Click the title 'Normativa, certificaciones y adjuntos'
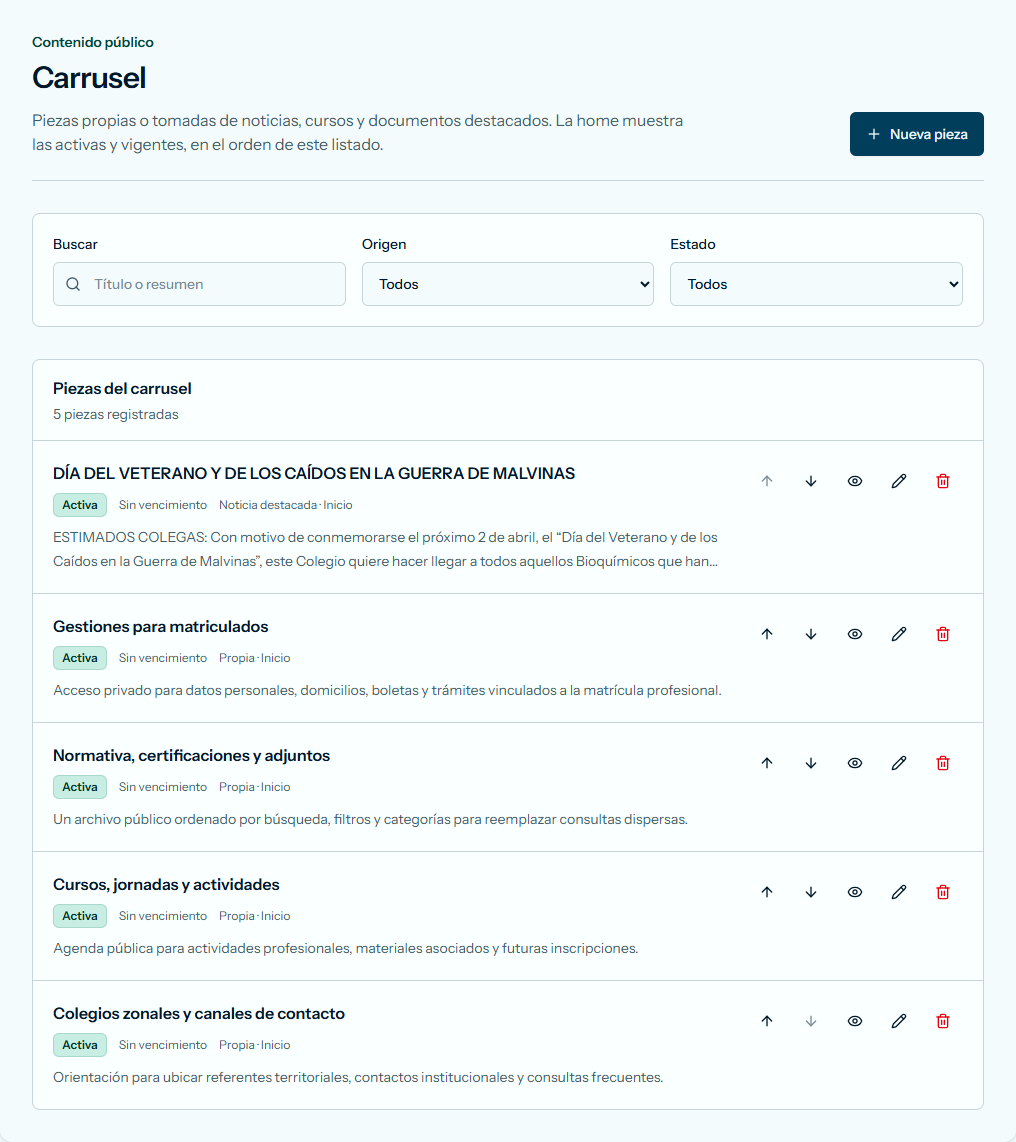1016x1142 pixels. (x=192, y=755)
